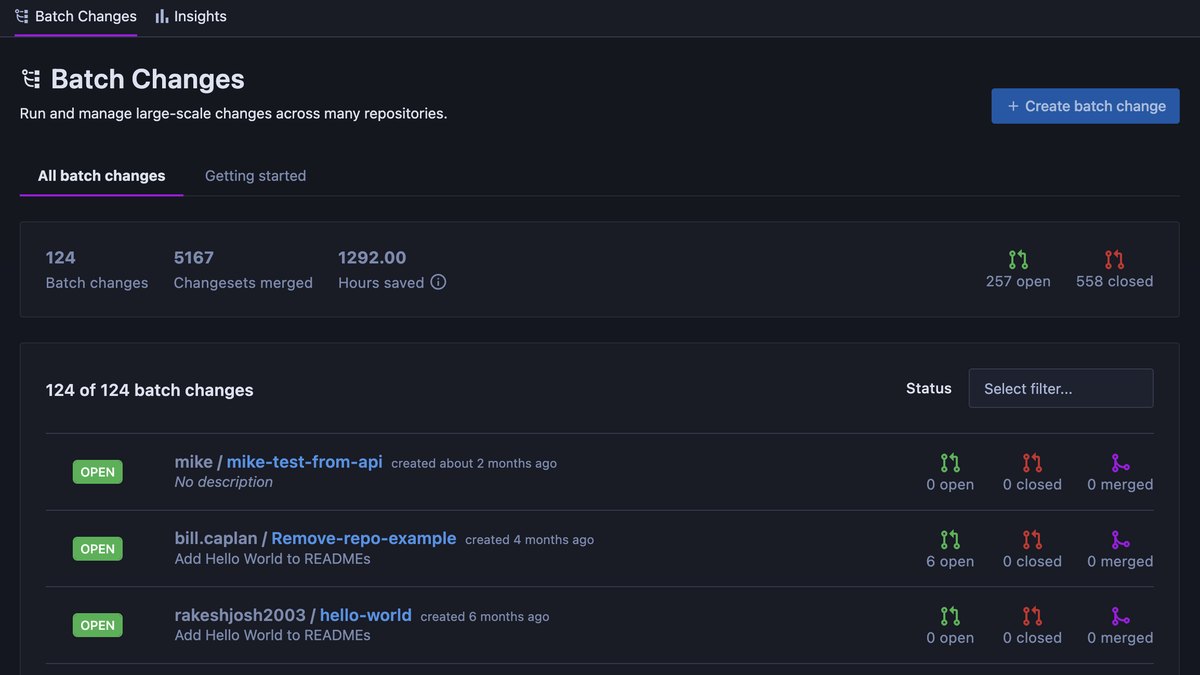This screenshot has height=675, width=1200.
Task: Click the '6 open' count for Remove-repo-example
Action: tap(950, 561)
